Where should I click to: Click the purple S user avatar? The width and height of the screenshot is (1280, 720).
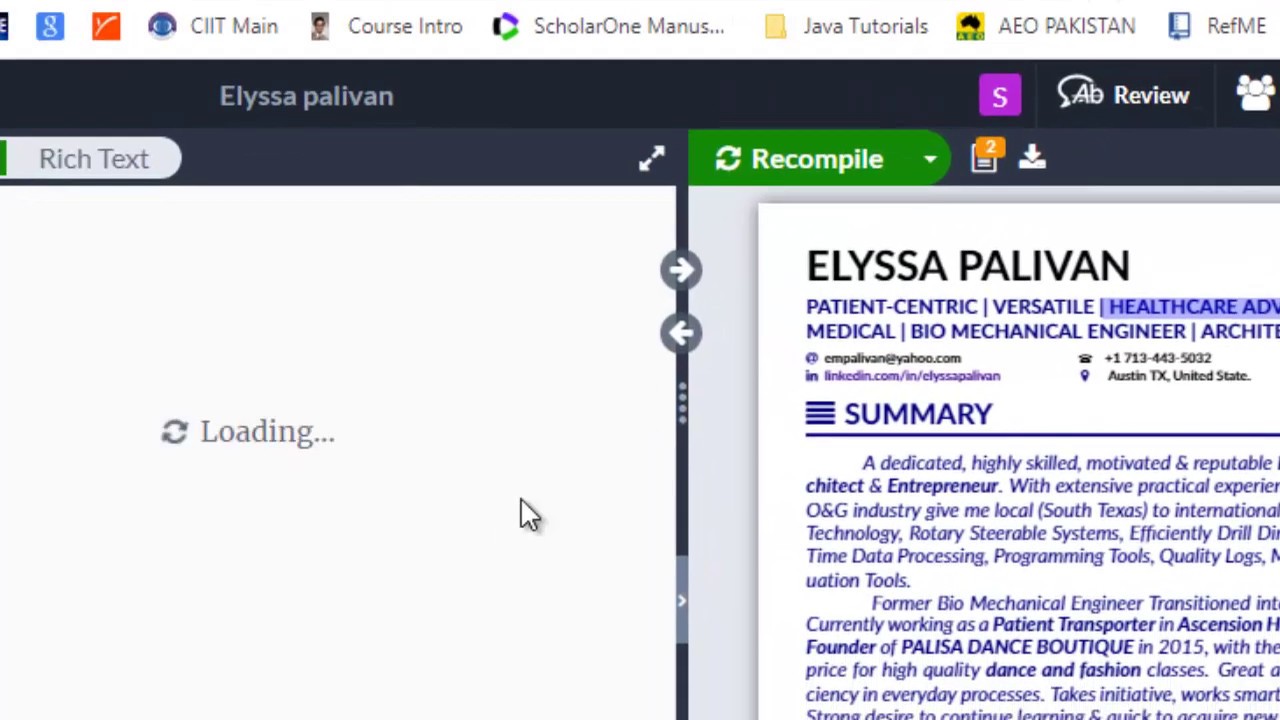click(x=999, y=96)
